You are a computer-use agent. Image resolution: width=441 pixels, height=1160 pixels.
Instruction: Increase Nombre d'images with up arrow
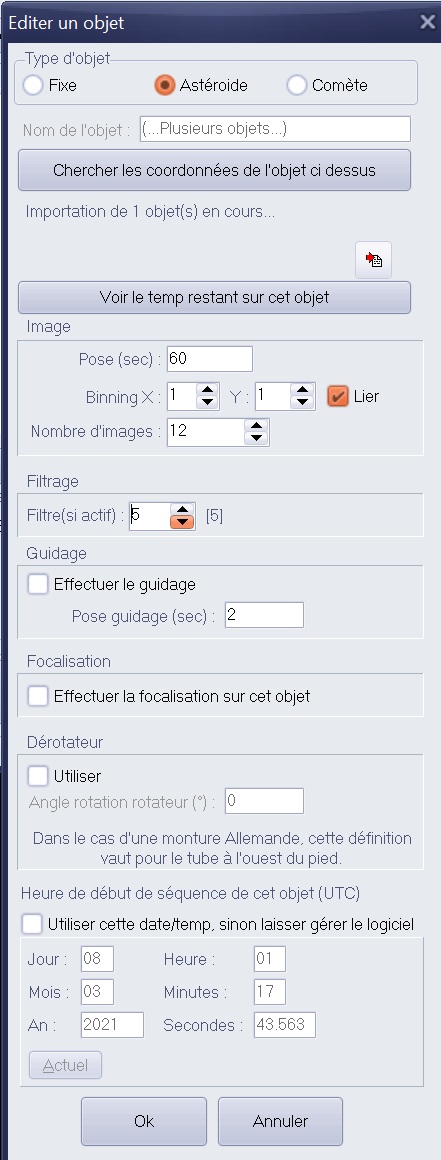256,425
